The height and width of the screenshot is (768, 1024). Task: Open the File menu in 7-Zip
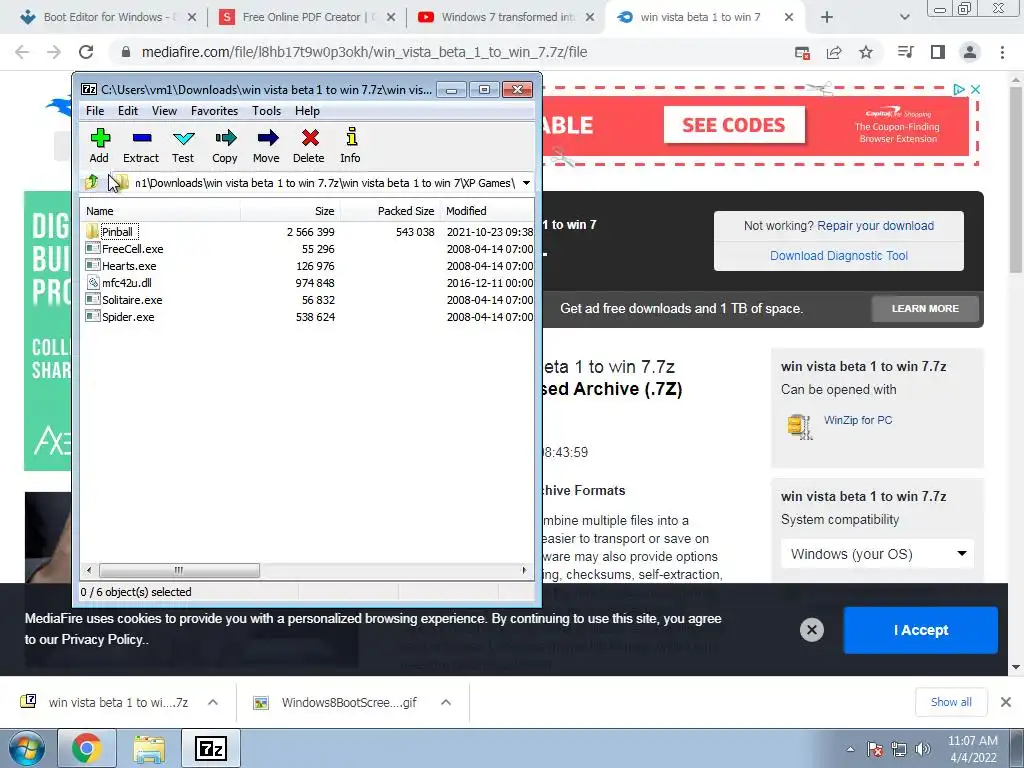(95, 111)
